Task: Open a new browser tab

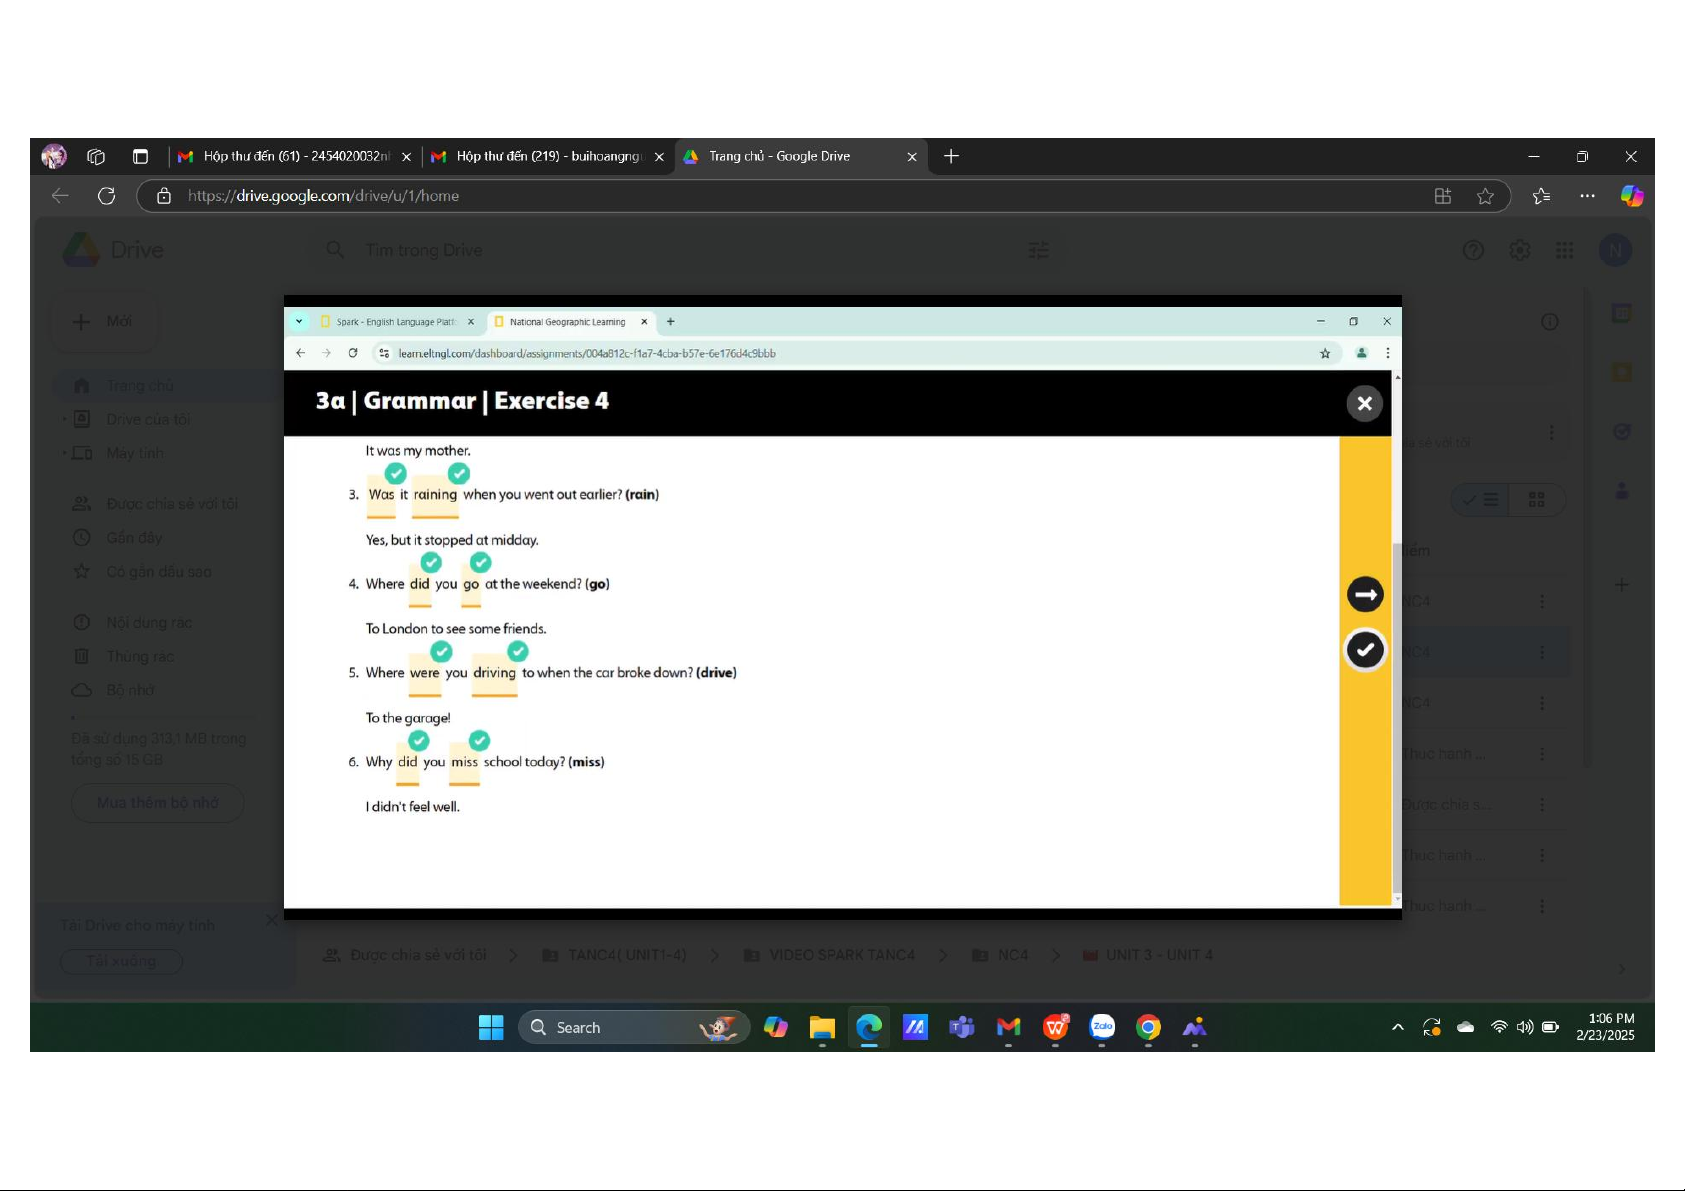Action: (951, 156)
